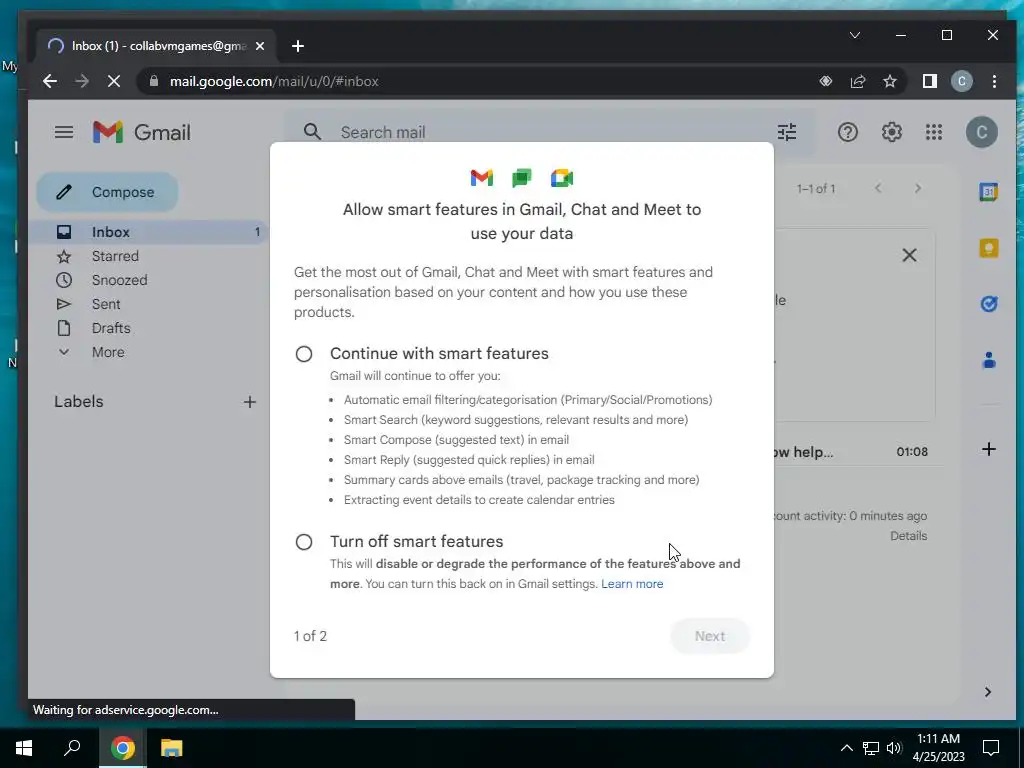Get add-ons via side panel plus
The width and height of the screenshot is (1024, 768).
[988, 449]
